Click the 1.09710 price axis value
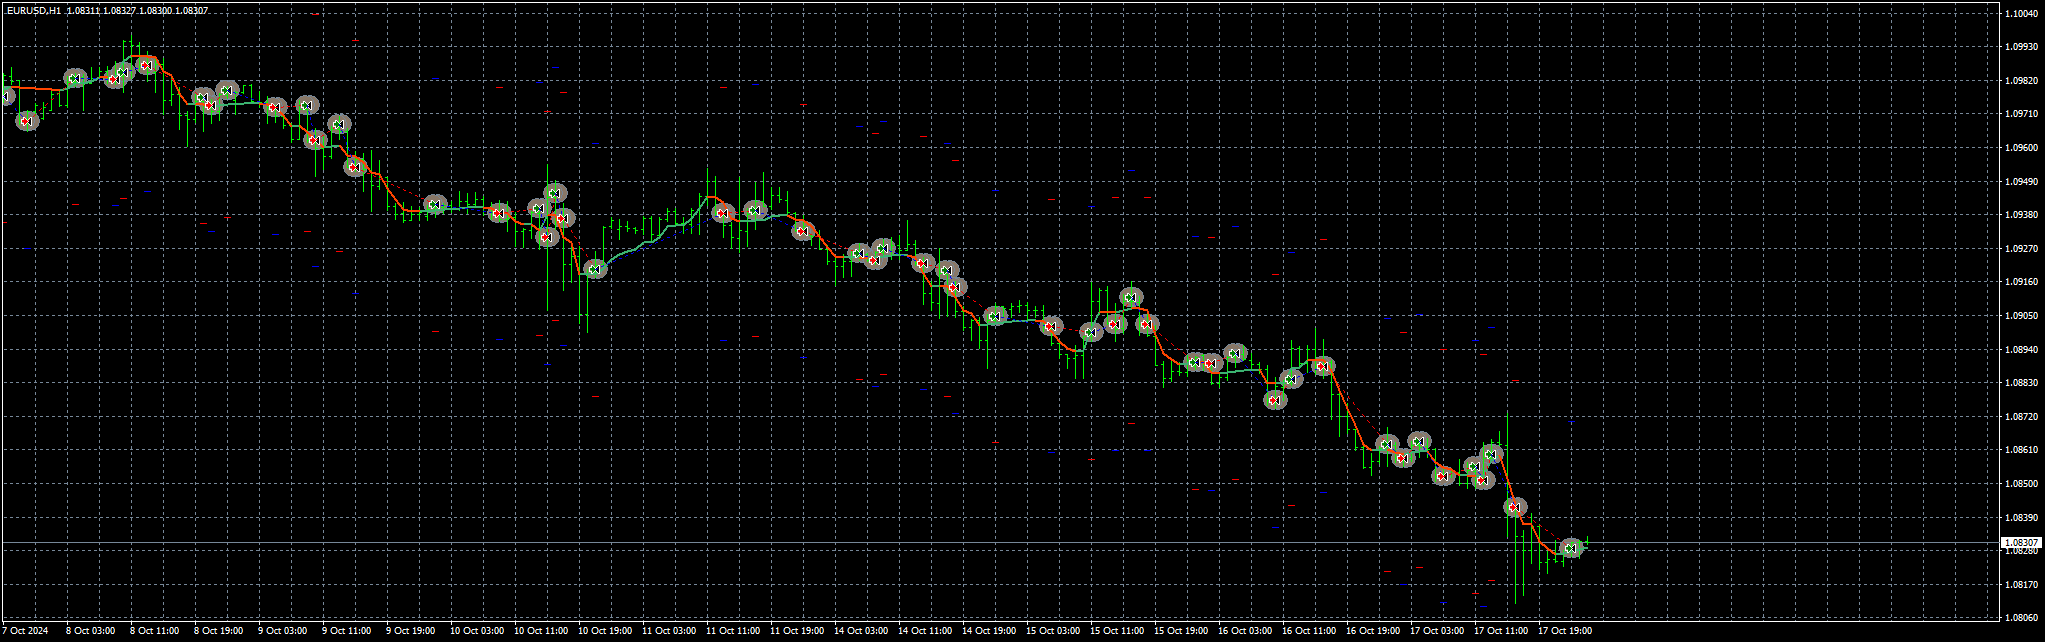2045x642 pixels. tap(2021, 114)
